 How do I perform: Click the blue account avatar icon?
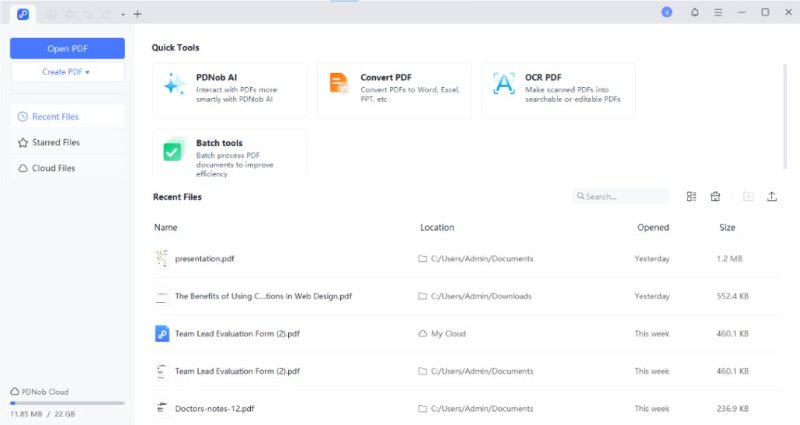pyautogui.click(x=666, y=13)
